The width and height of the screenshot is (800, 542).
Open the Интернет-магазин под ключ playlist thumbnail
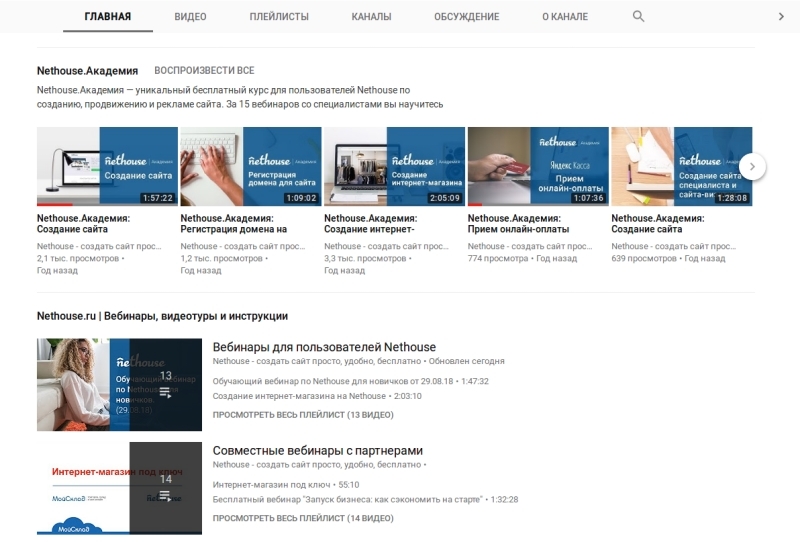click(119, 488)
